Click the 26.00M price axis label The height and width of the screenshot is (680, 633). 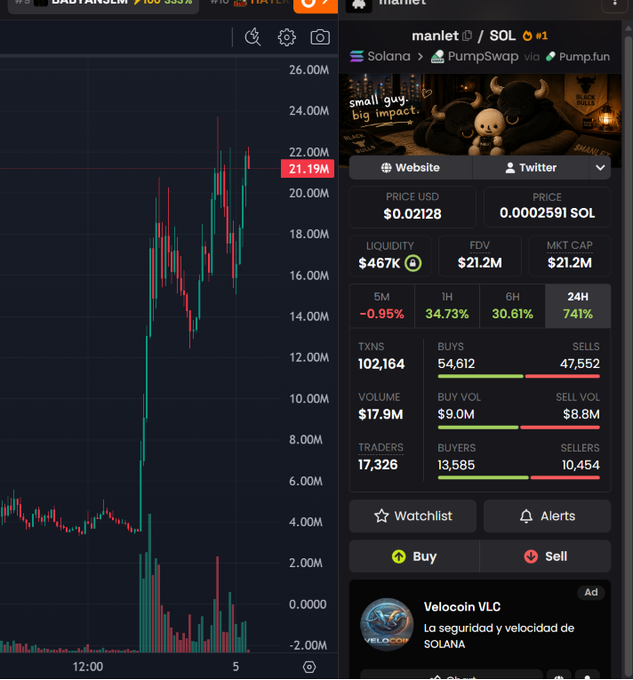(x=309, y=70)
